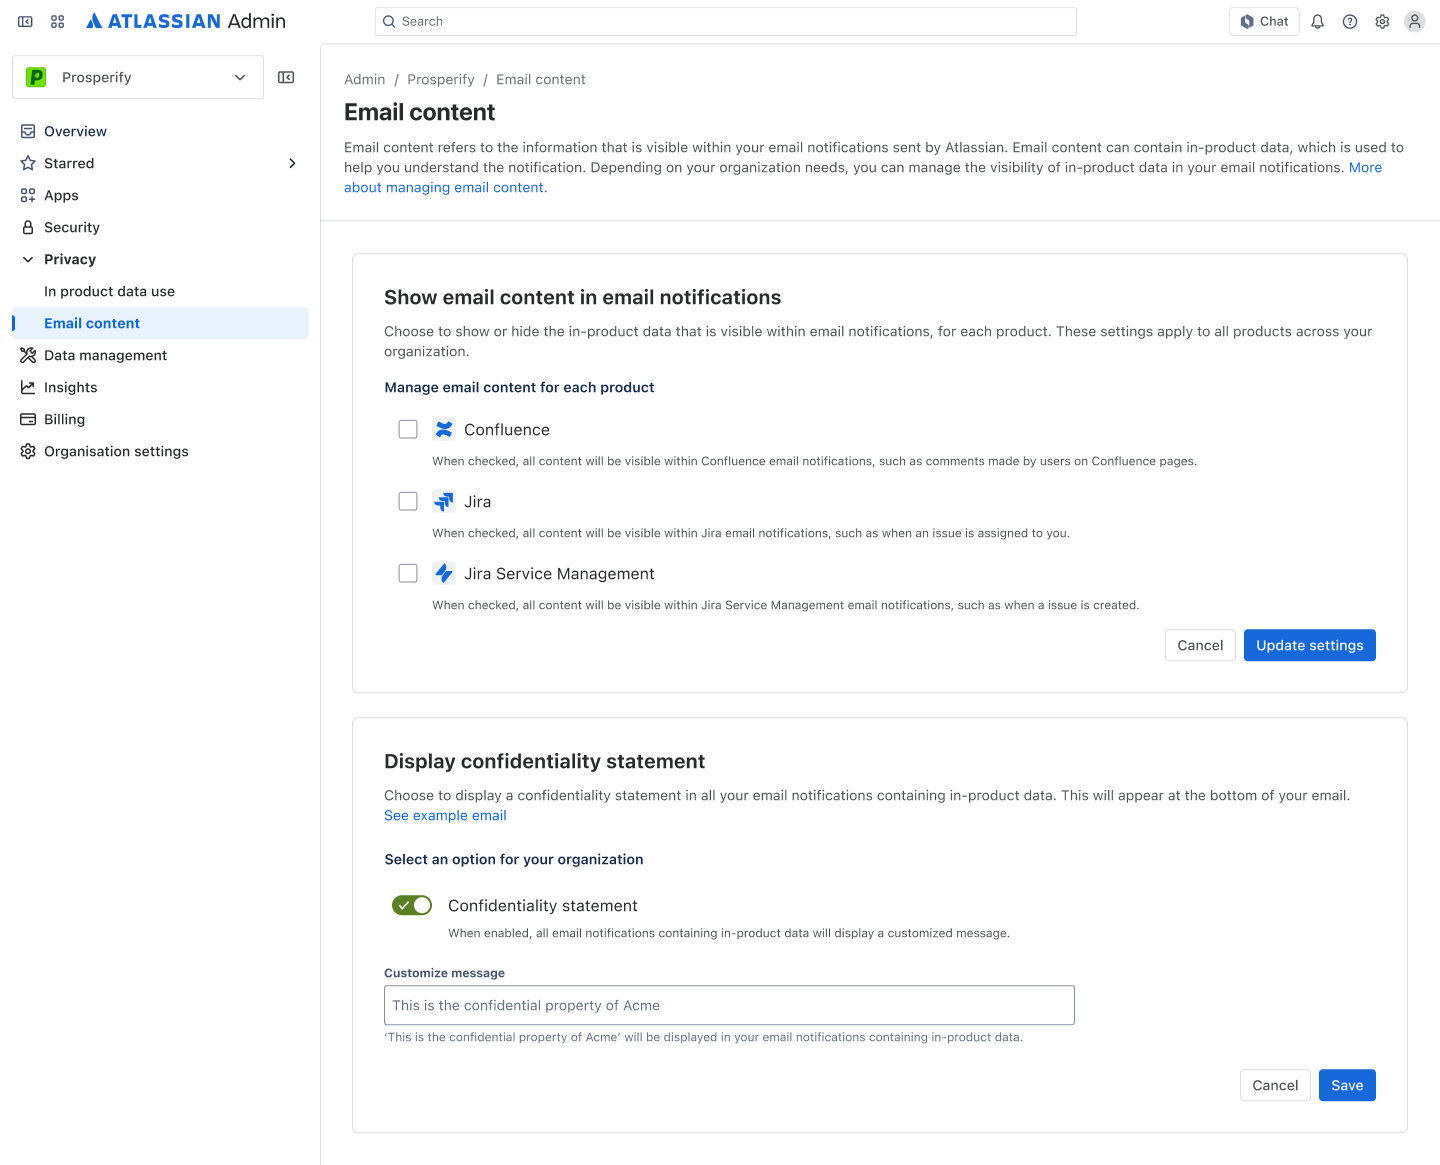This screenshot has height=1165, width=1440.
Task: Open the help question mark icon
Action: click(1350, 21)
